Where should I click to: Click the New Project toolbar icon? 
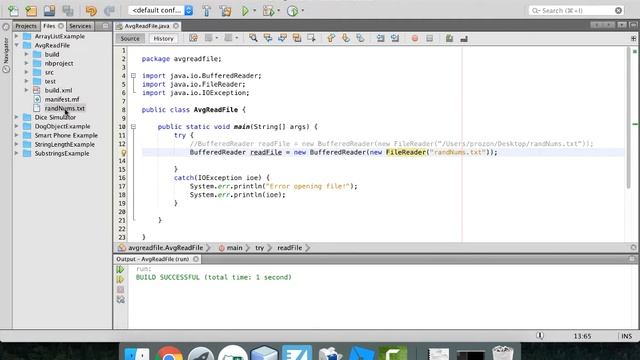pos(31,11)
